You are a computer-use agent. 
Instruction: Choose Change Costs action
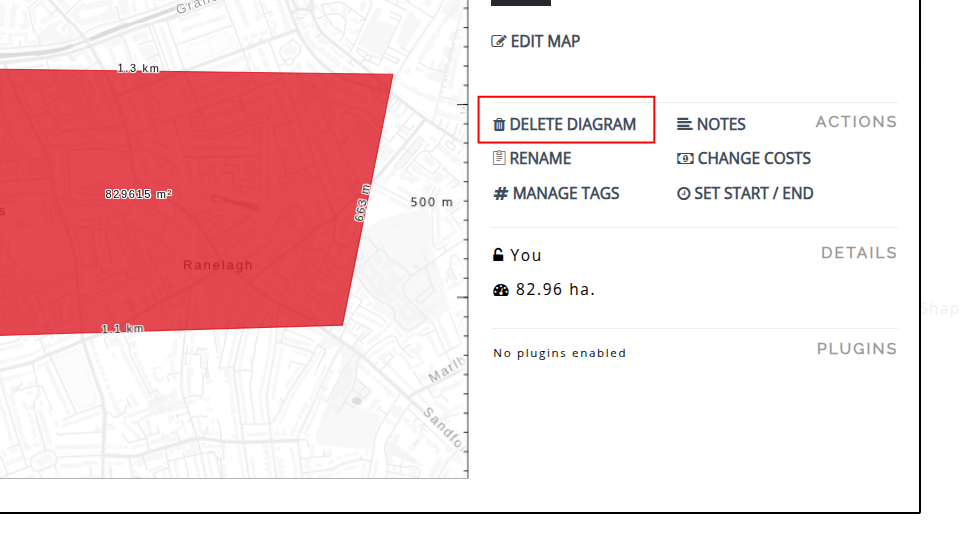(x=754, y=159)
